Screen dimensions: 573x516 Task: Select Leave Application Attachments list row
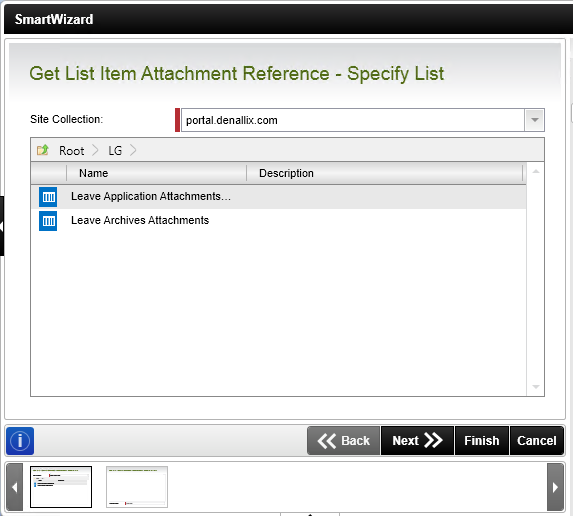tap(279, 197)
